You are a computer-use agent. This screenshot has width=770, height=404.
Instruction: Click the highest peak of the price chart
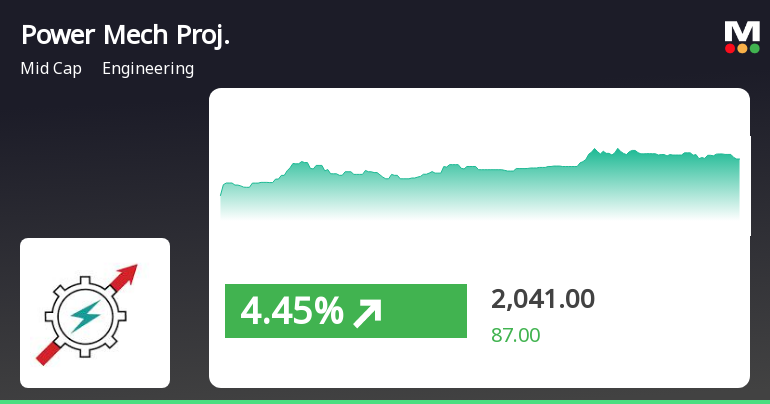[595, 149]
